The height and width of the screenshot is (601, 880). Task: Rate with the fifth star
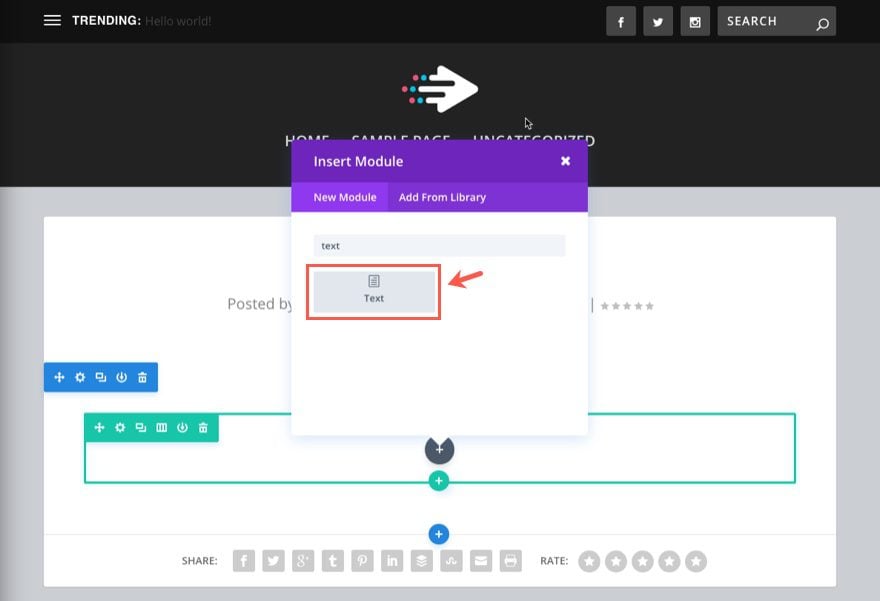pyautogui.click(x=696, y=561)
